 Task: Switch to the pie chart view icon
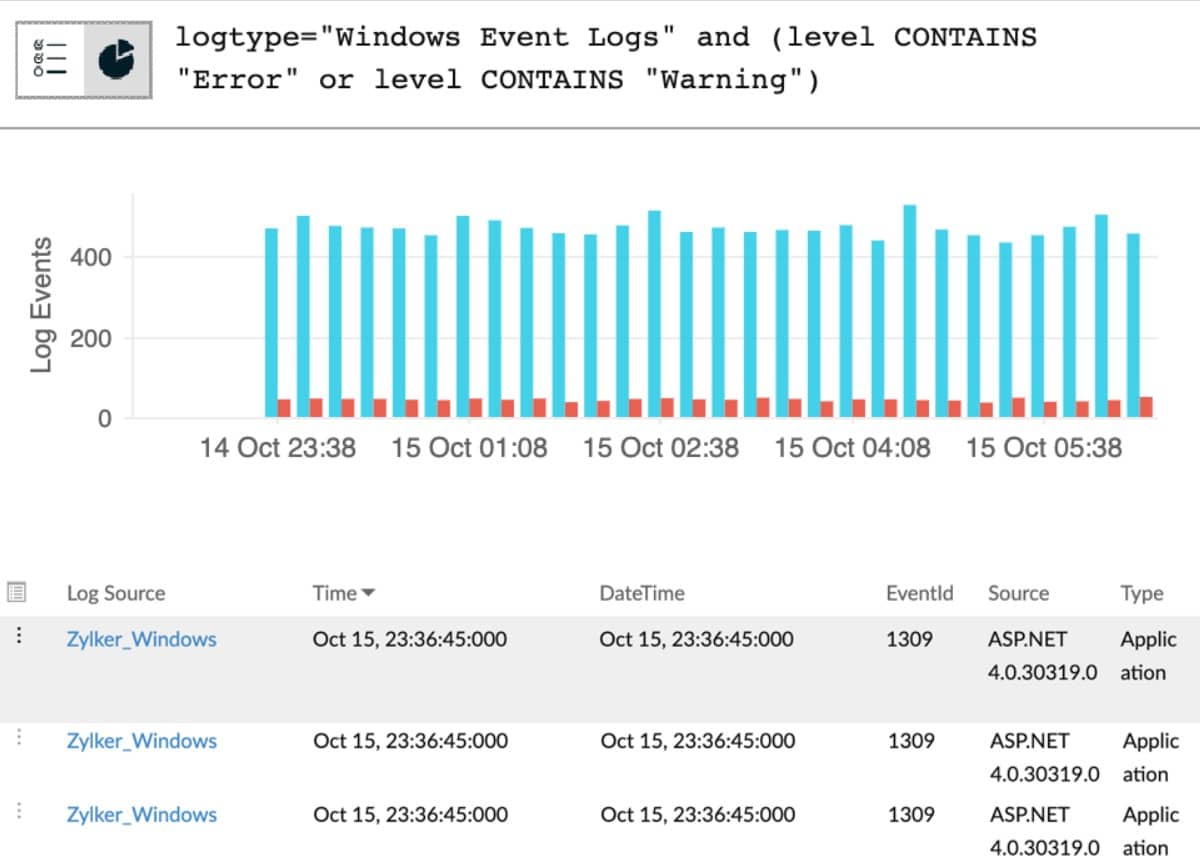tap(117, 60)
